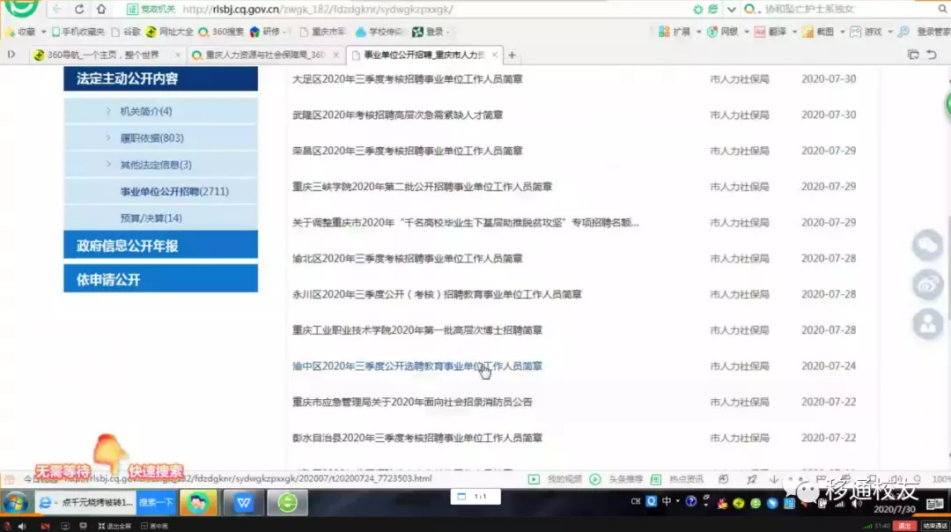Click the browser home button

click(x=102, y=9)
